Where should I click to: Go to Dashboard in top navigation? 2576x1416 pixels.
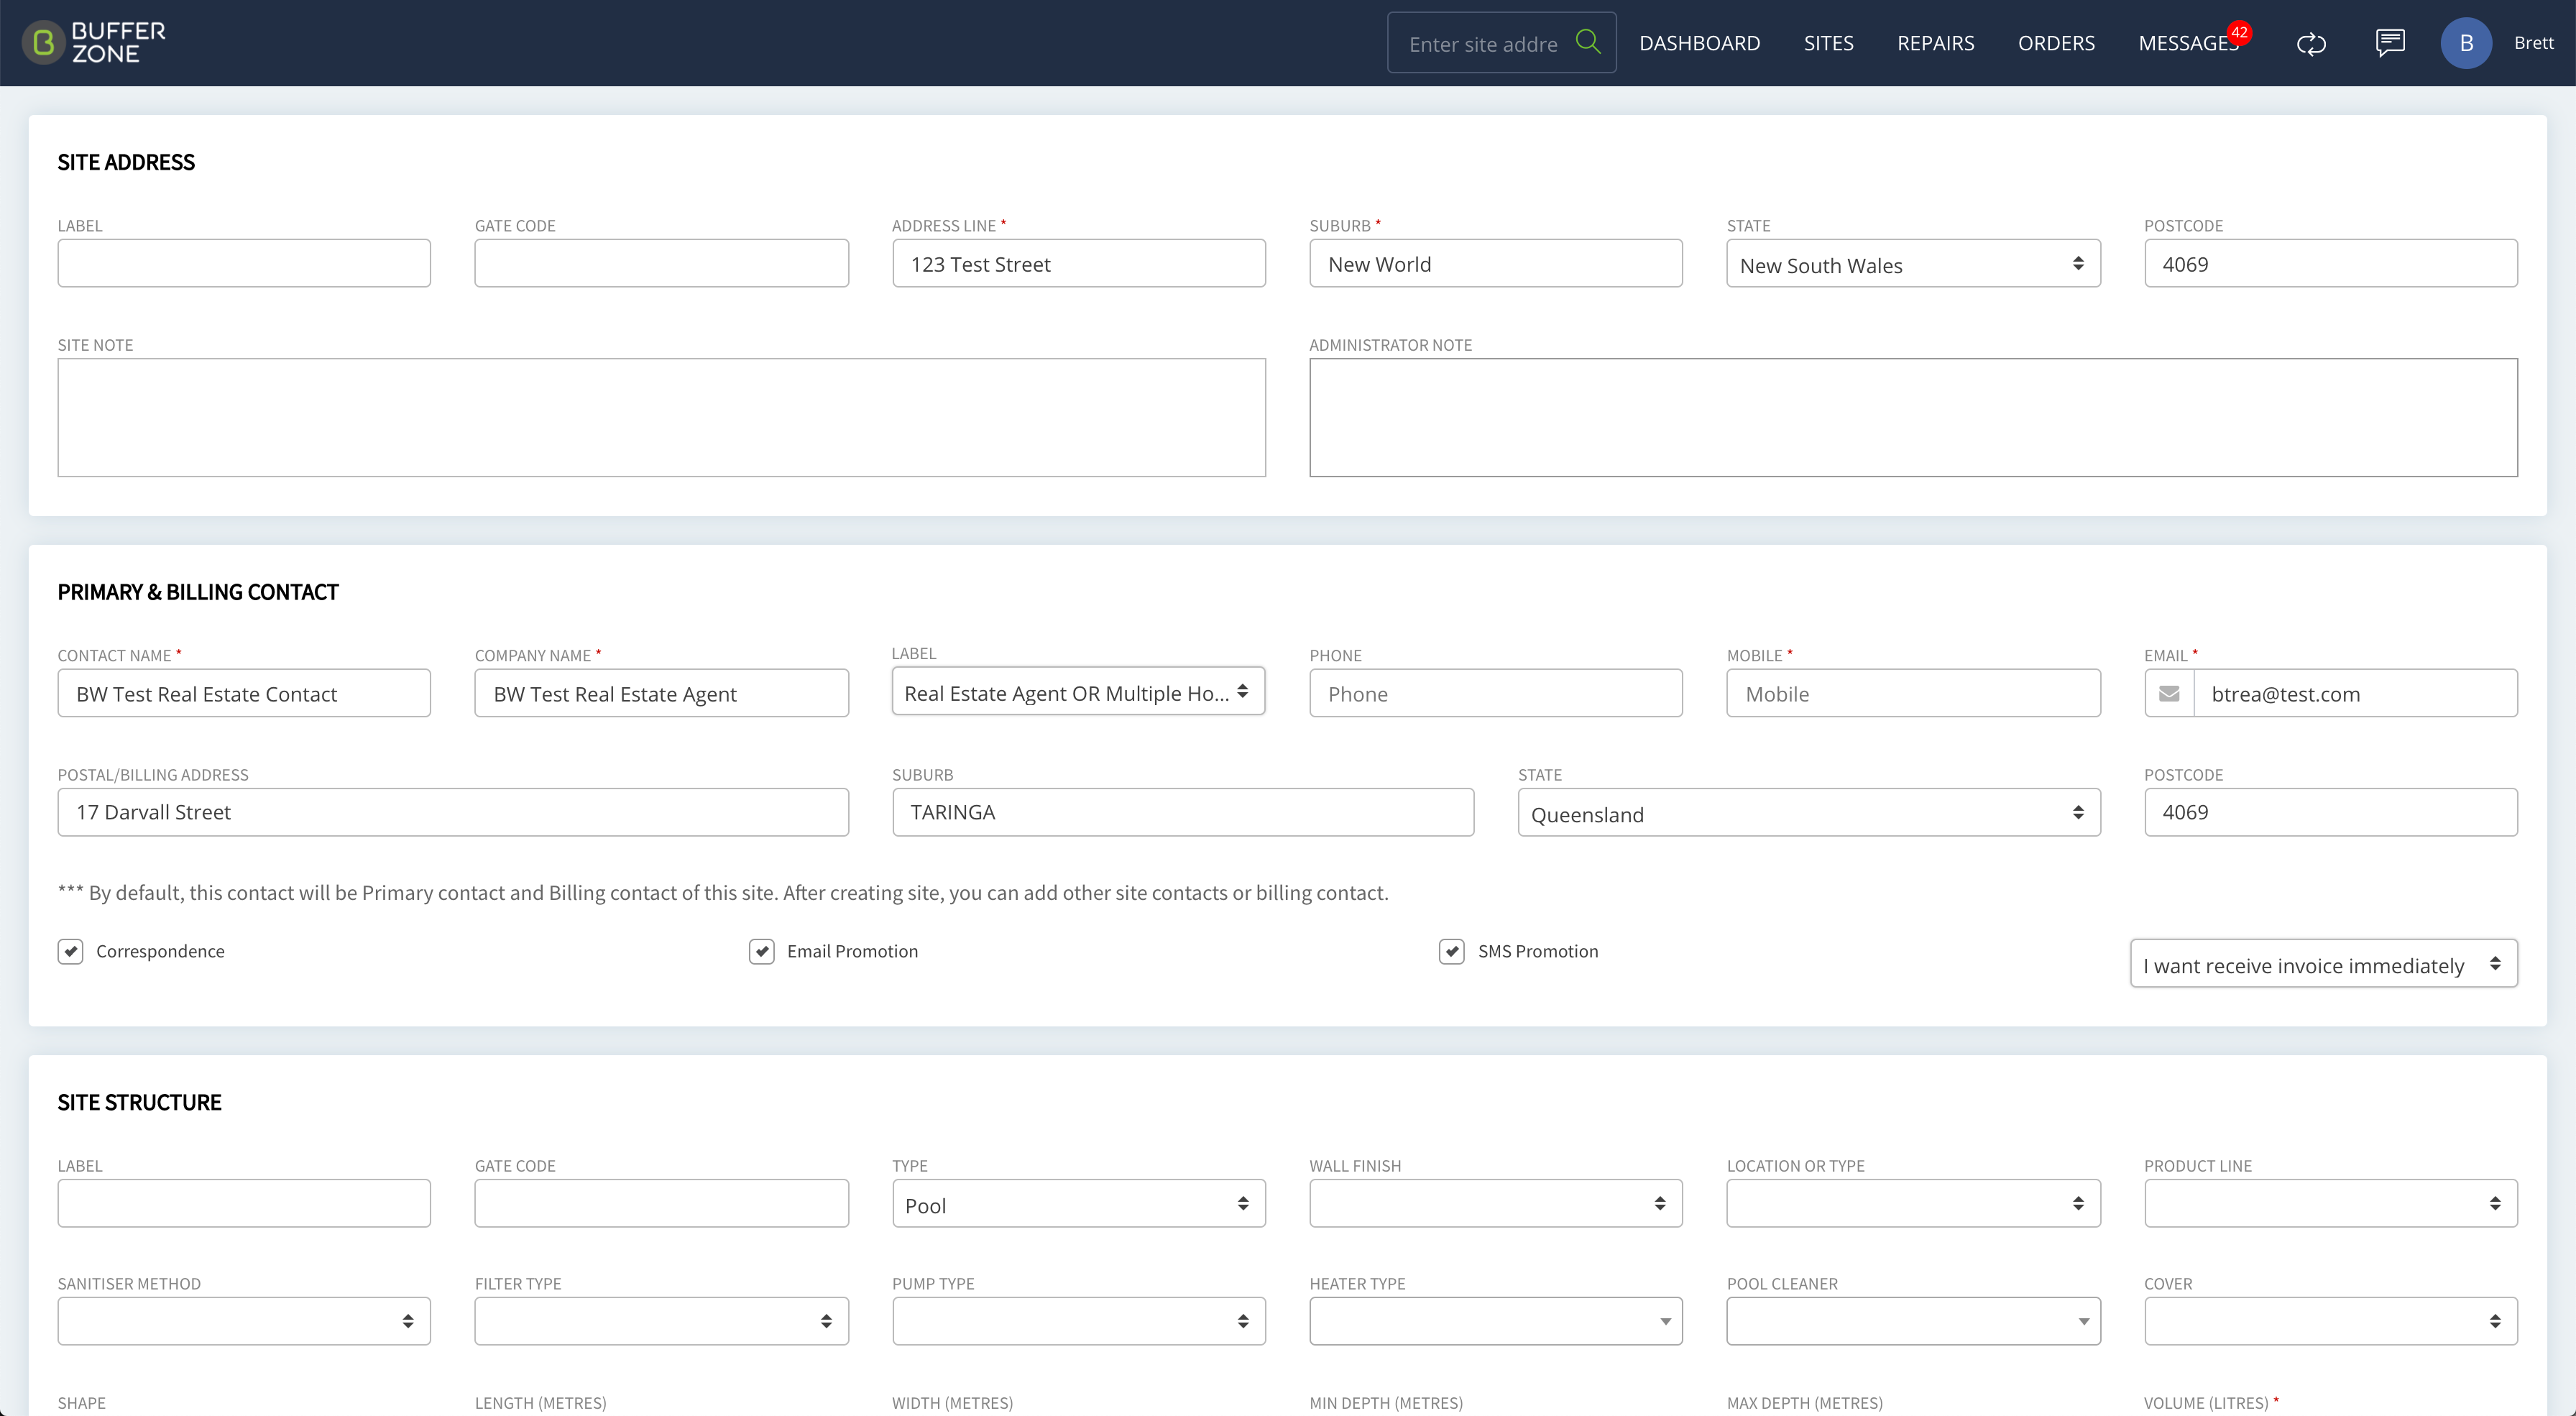(1700, 43)
